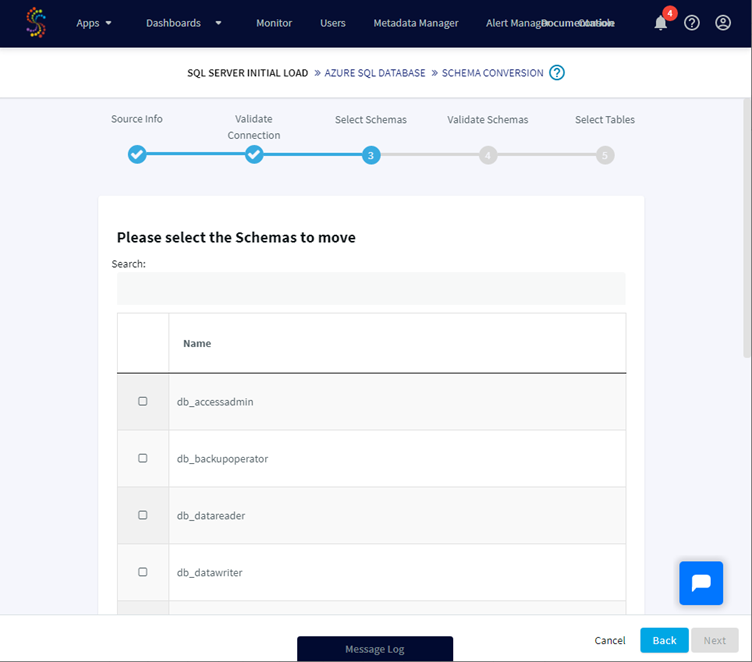Image resolution: width=752 pixels, height=662 pixels.
Task: Click the Source Info step label
Action: tap(137, 119)
